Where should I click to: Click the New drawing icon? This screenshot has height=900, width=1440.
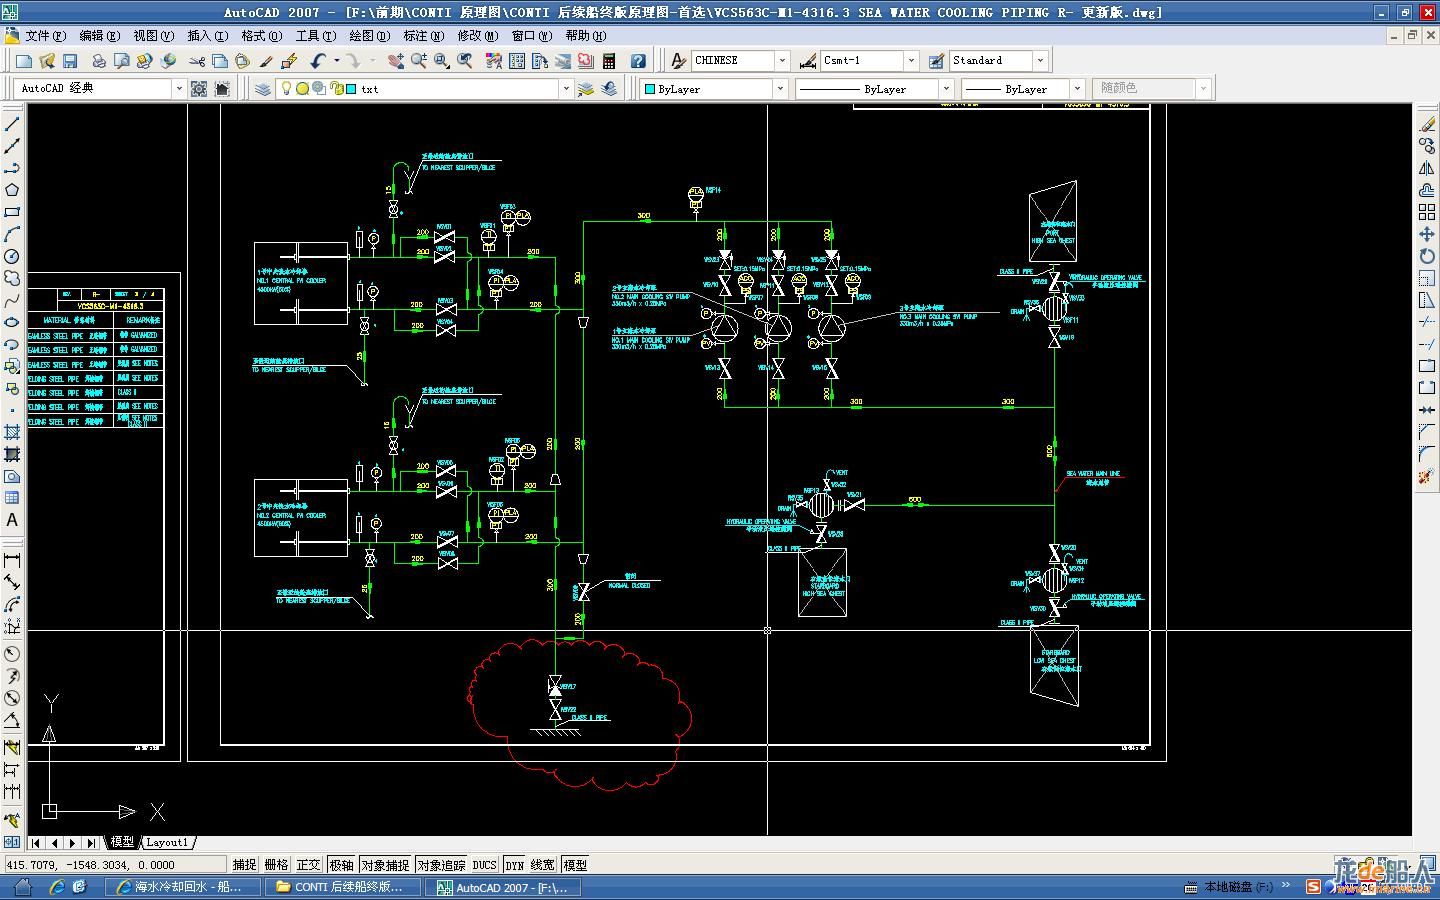(23, 61)
